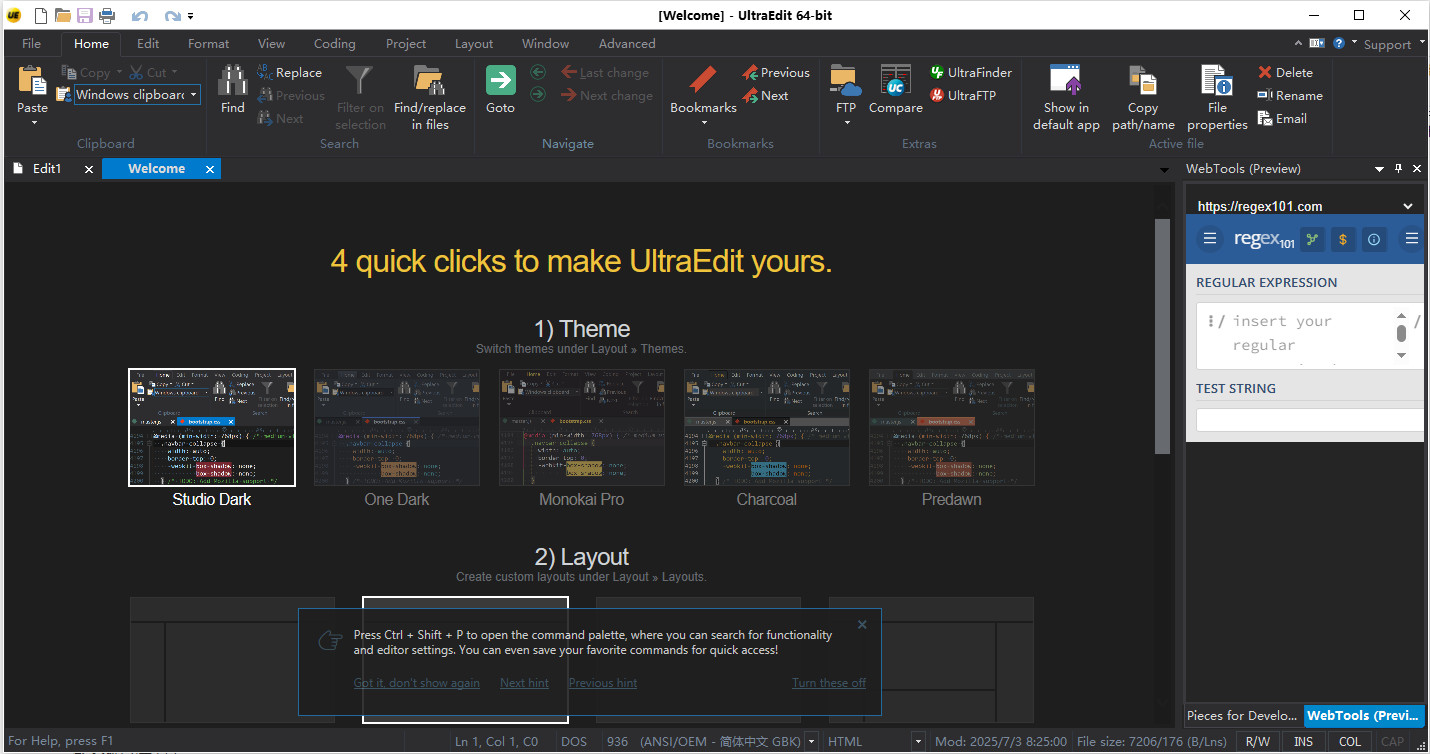Expand the regex101.com URL dropdown
The width and height of the screenshot is (1430, 754).
[x=1408, y=205]
